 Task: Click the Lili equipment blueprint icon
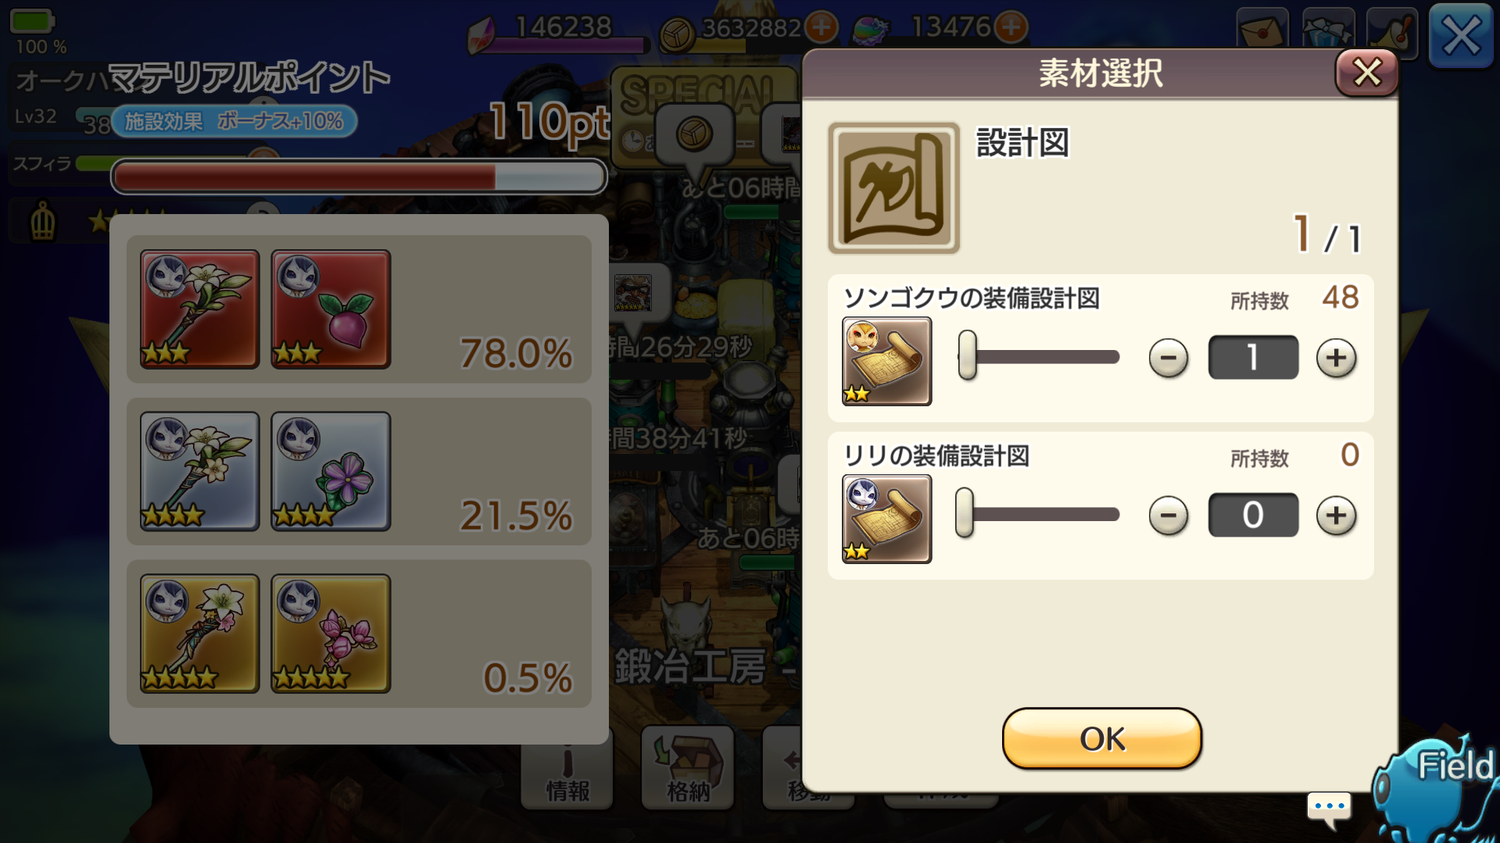887,519
